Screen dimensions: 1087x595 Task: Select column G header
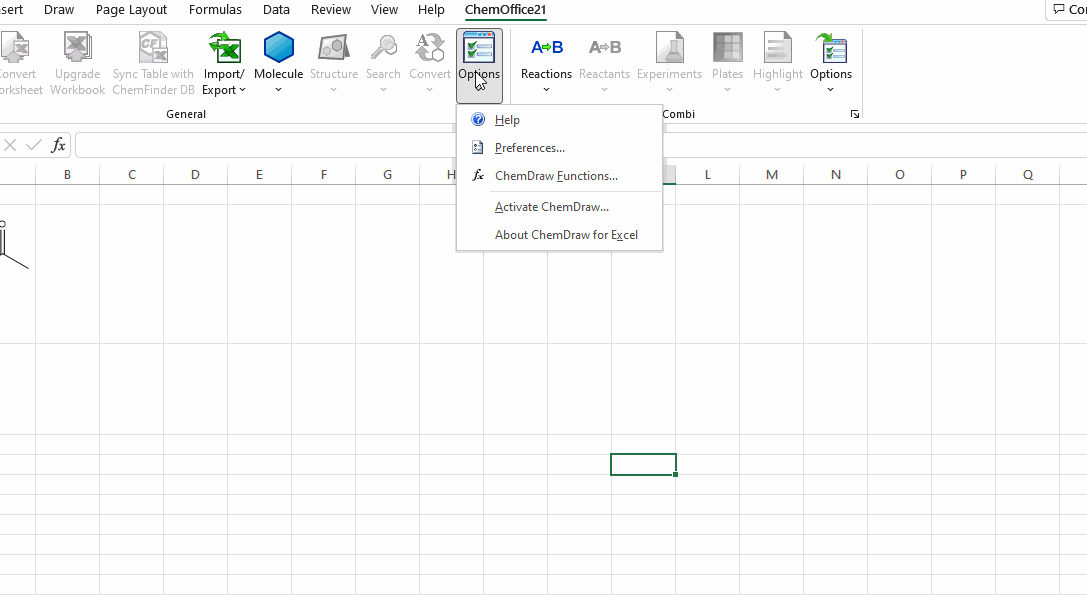coord(388,175)
